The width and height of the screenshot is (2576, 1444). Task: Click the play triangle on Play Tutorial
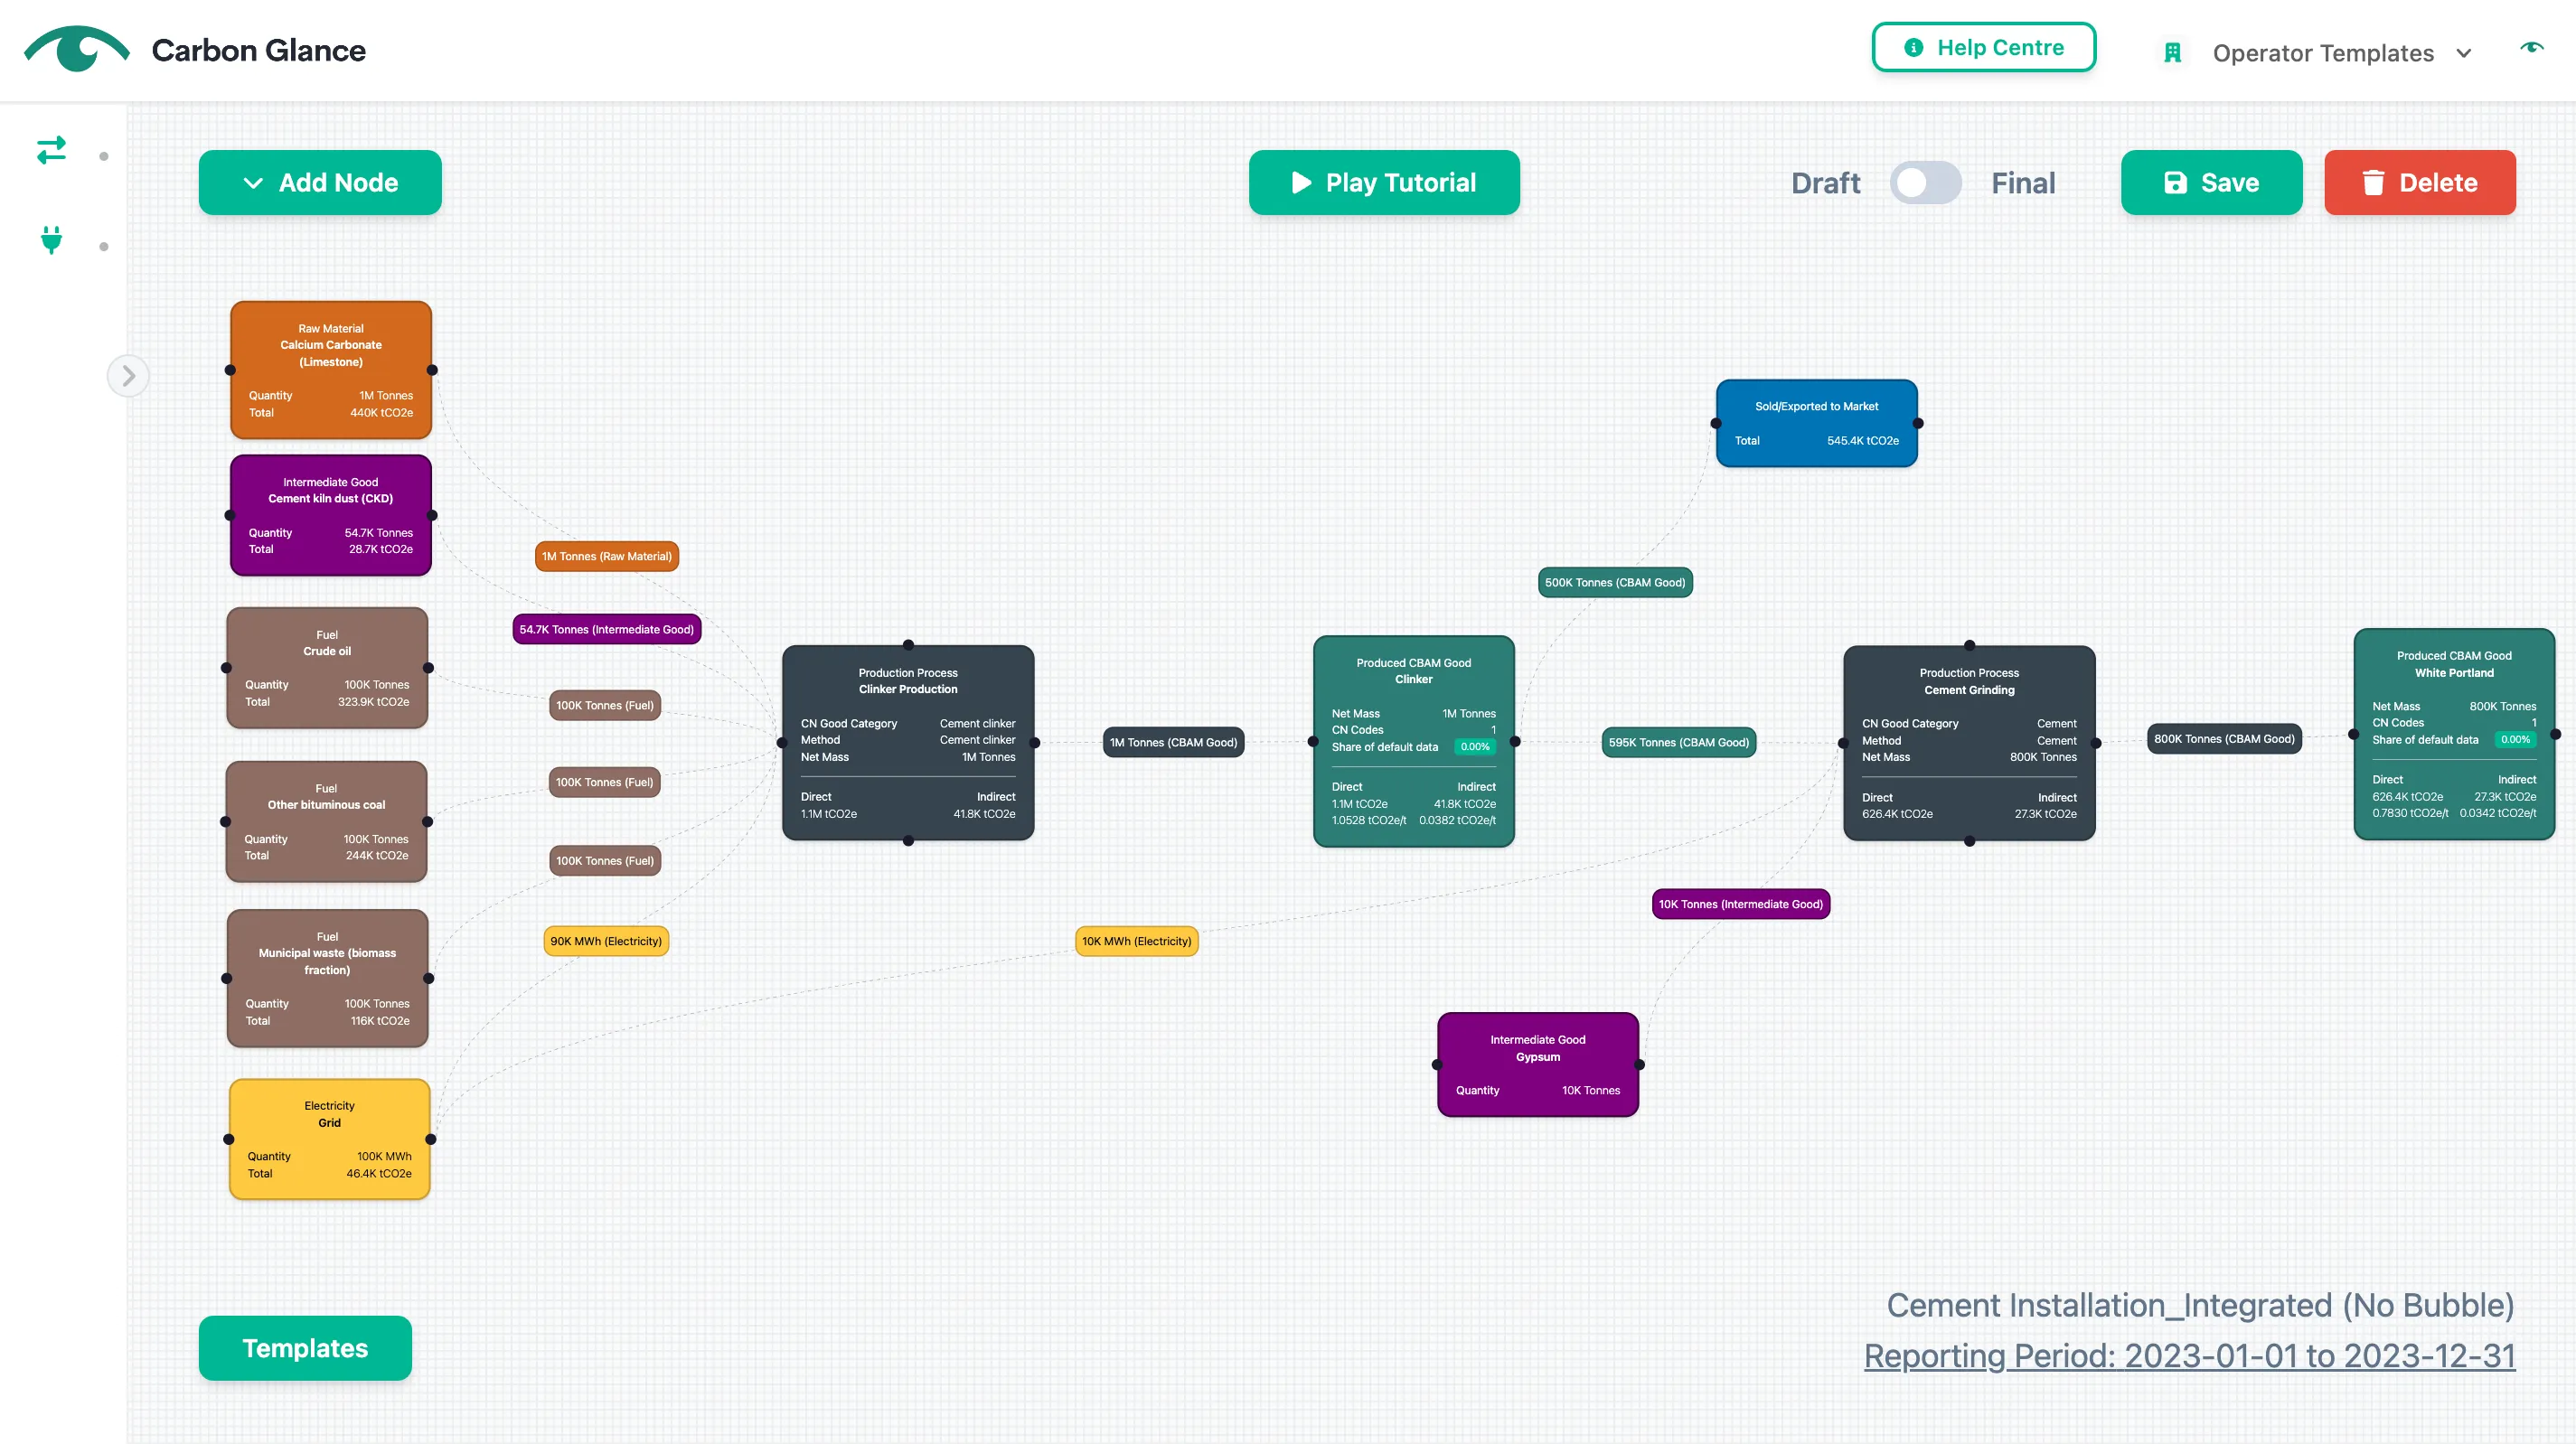[x=1301, y=182]
